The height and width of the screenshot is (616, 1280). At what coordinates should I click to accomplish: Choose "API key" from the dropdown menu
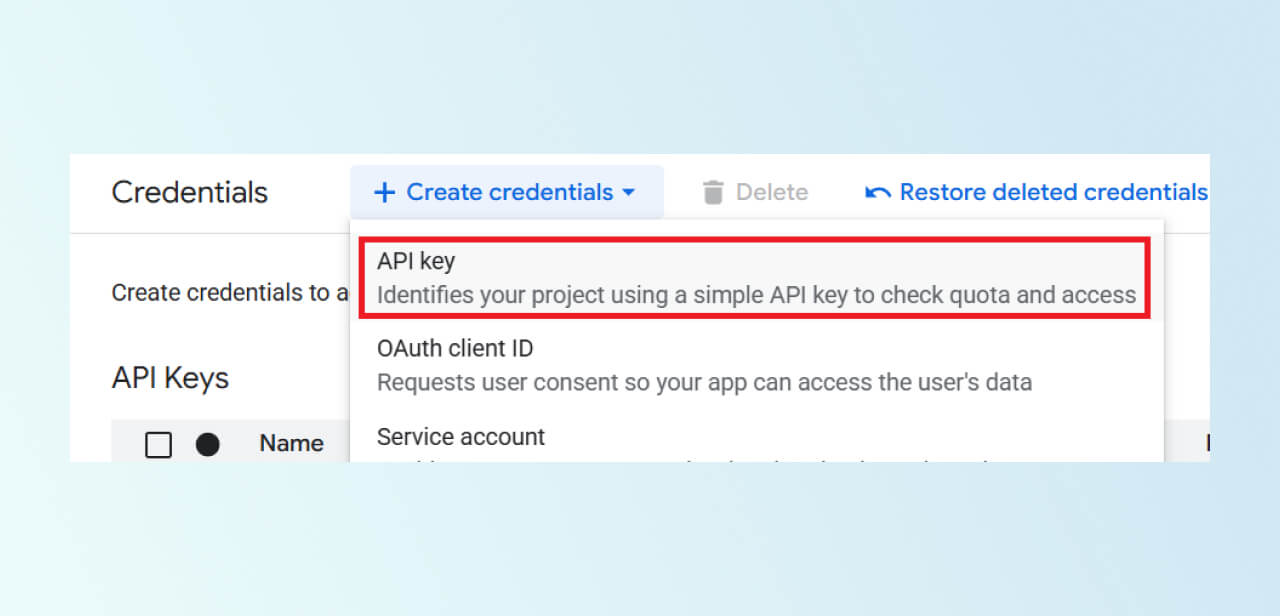[416, 261]
